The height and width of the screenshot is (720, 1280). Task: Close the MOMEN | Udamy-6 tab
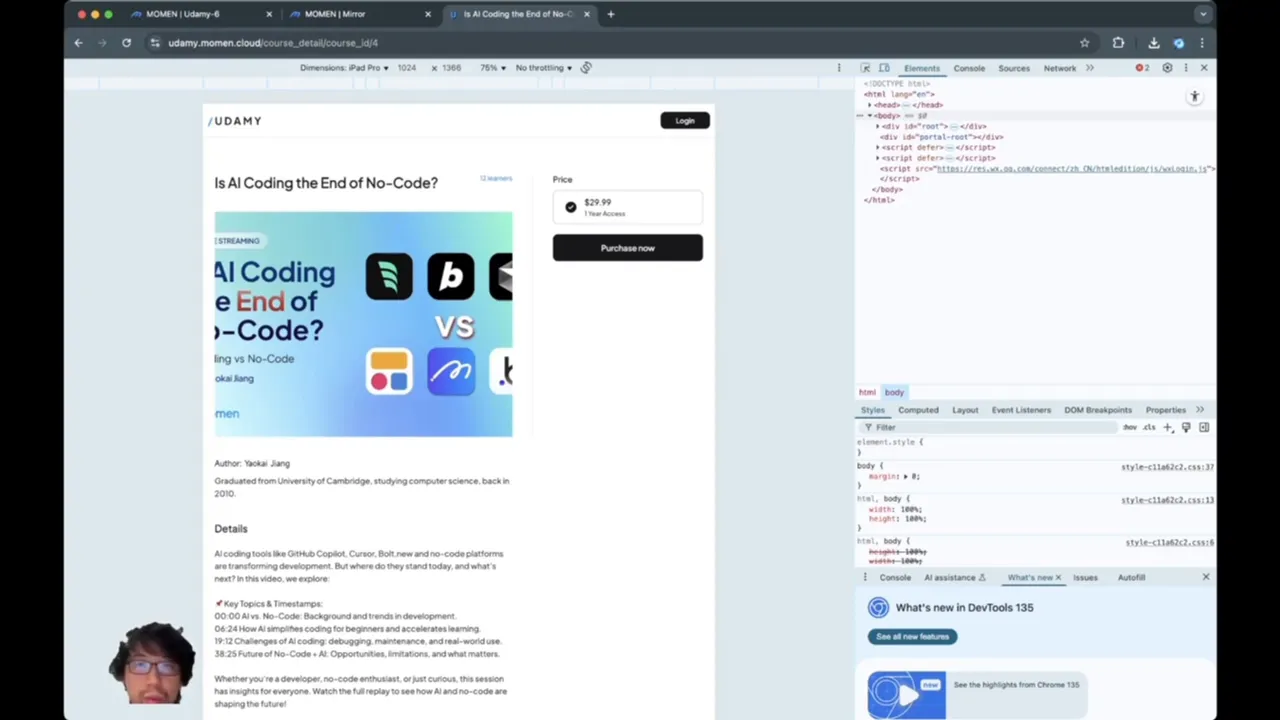(269, 14)
